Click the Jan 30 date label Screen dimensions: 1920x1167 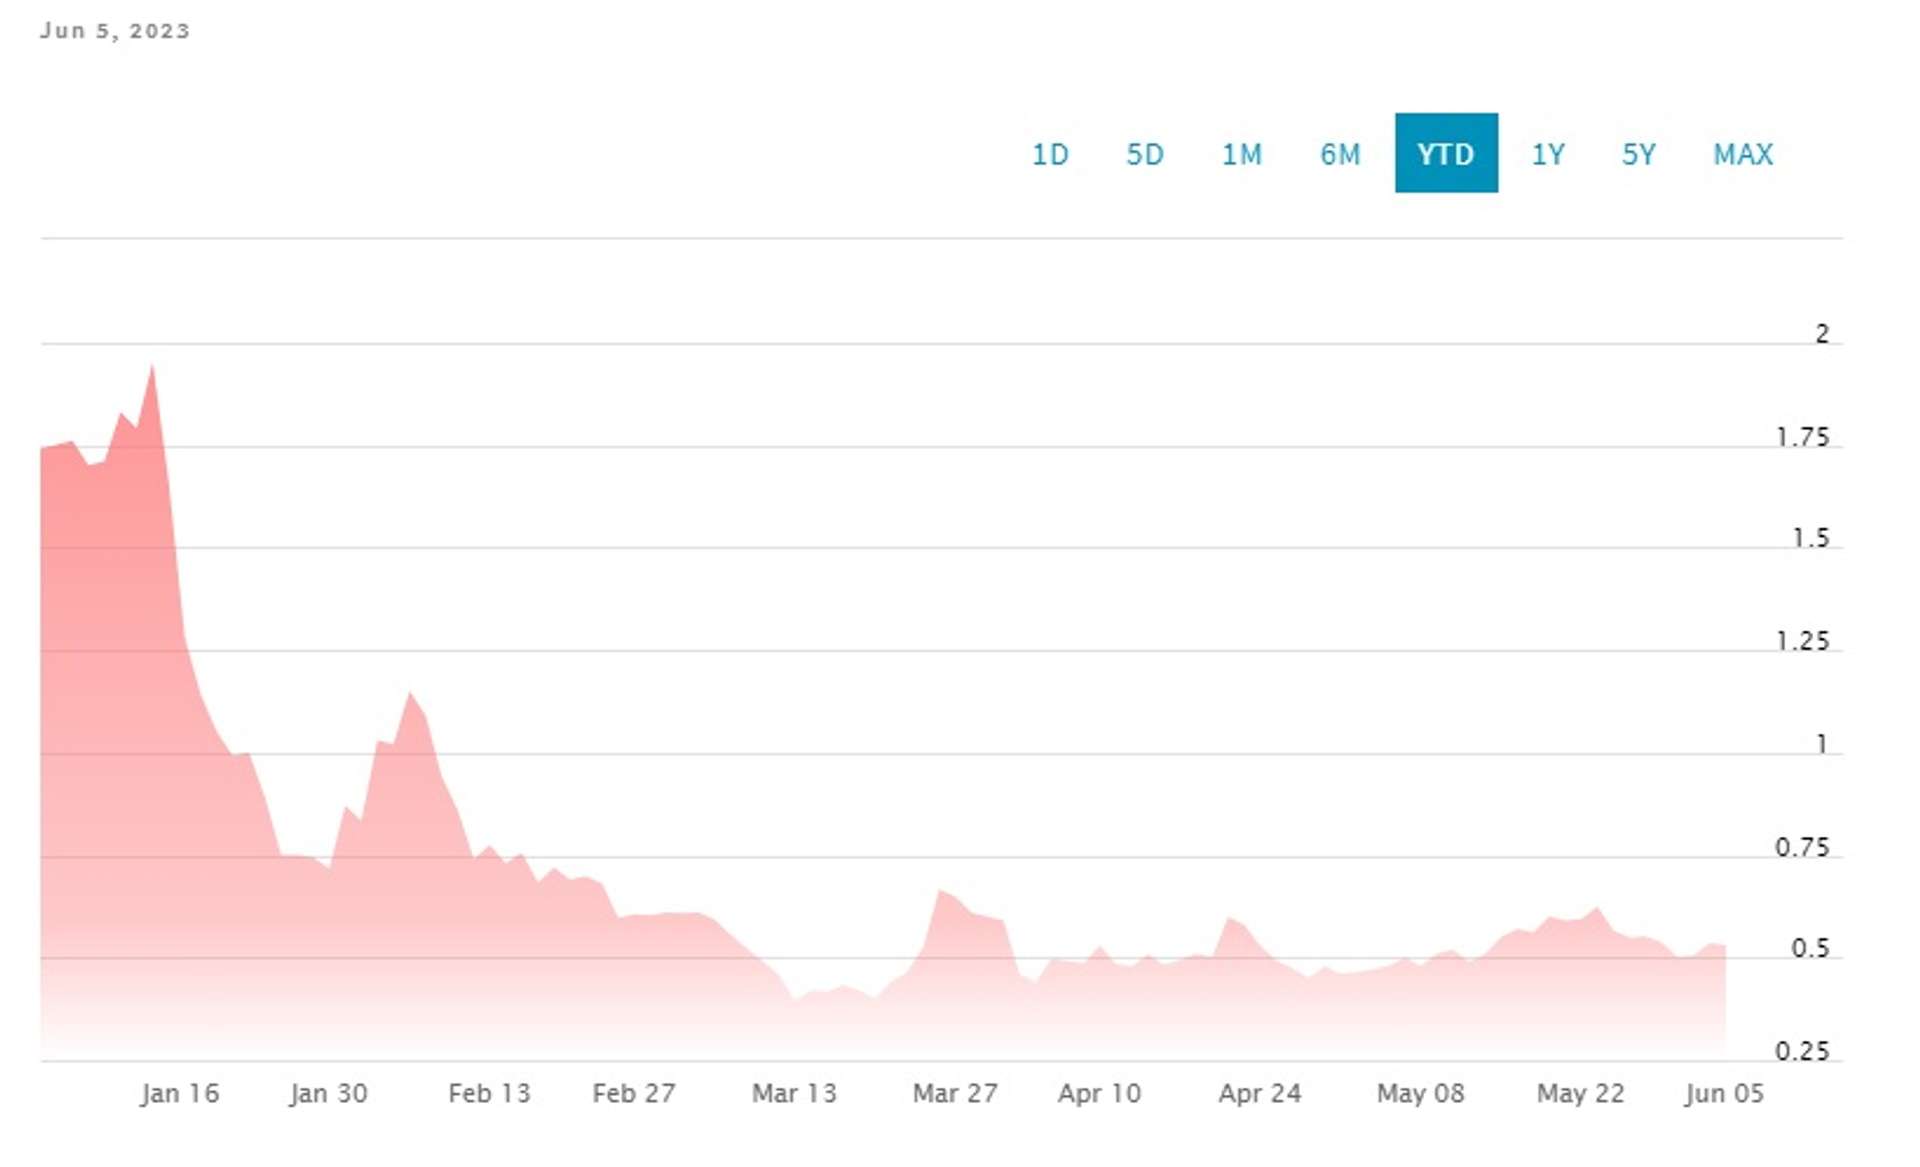click(x=329, y=1093)
